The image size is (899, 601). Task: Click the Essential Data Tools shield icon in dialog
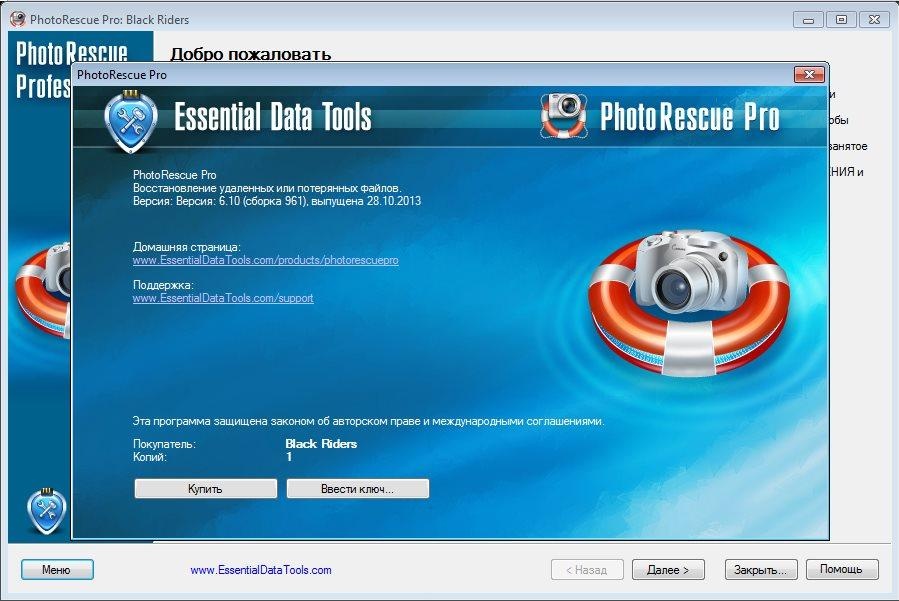pos(131,121)
